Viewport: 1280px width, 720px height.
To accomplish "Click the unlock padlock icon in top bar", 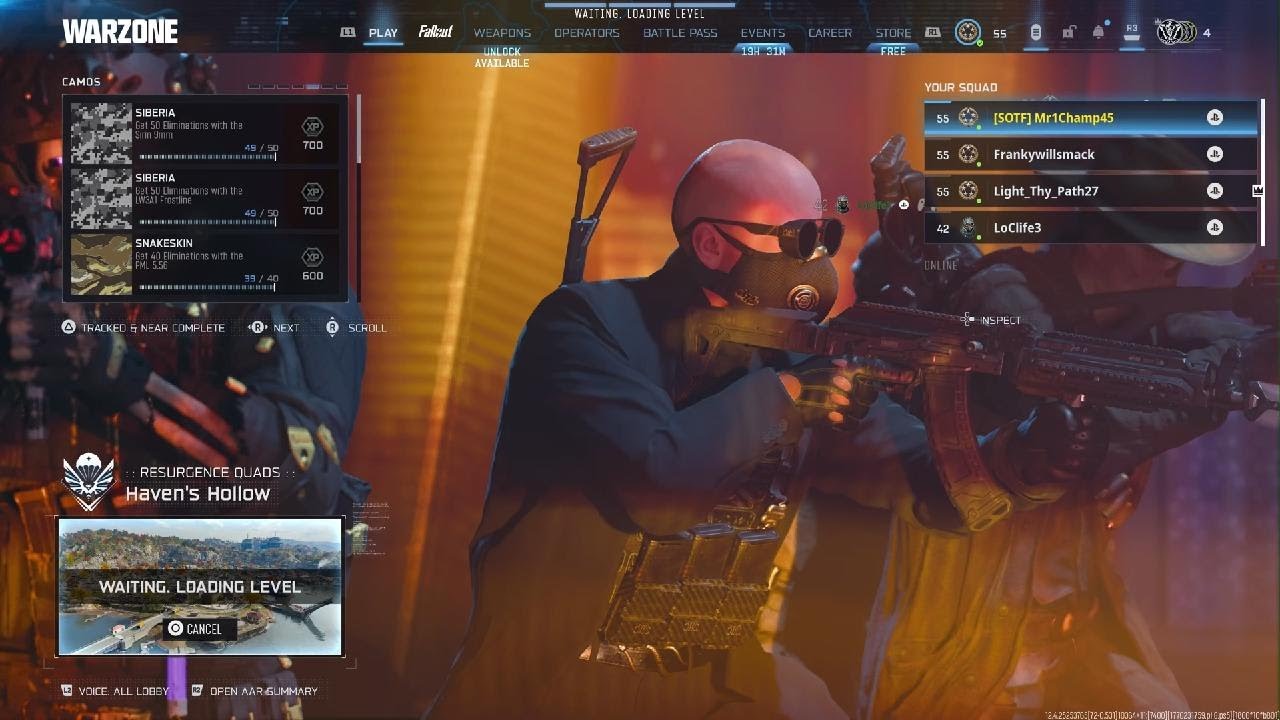I will pos(1068,33).
